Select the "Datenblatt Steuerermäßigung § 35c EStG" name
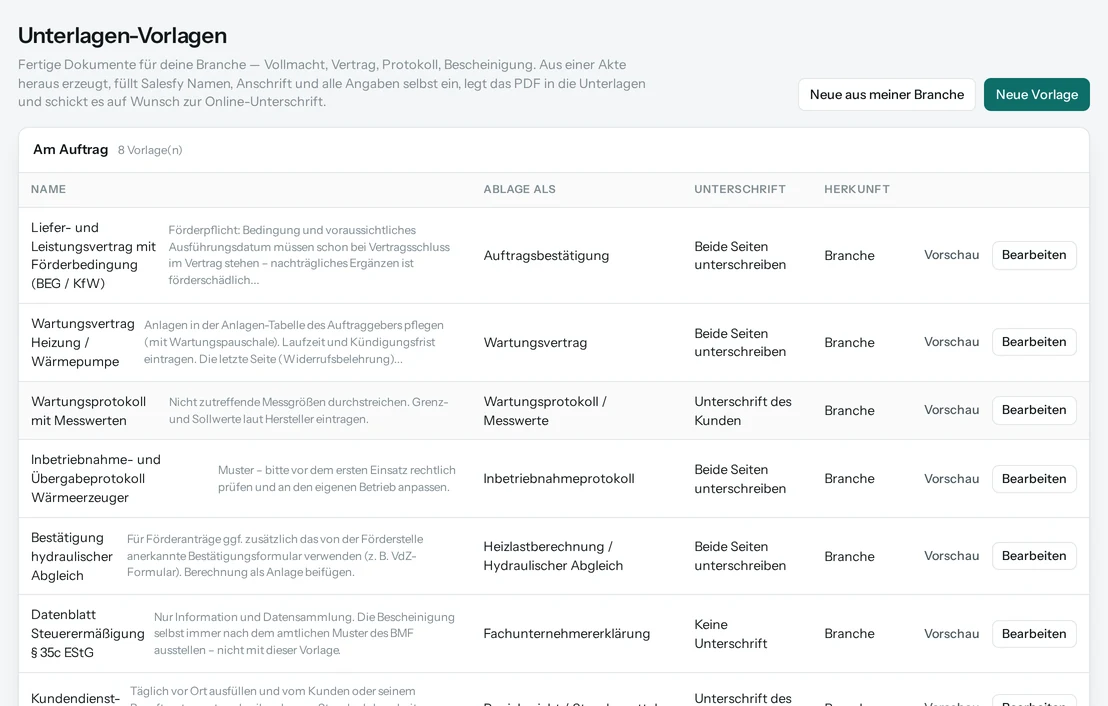Image resolution: width=1108 pixels, height=706 pixels. [88, 634]
